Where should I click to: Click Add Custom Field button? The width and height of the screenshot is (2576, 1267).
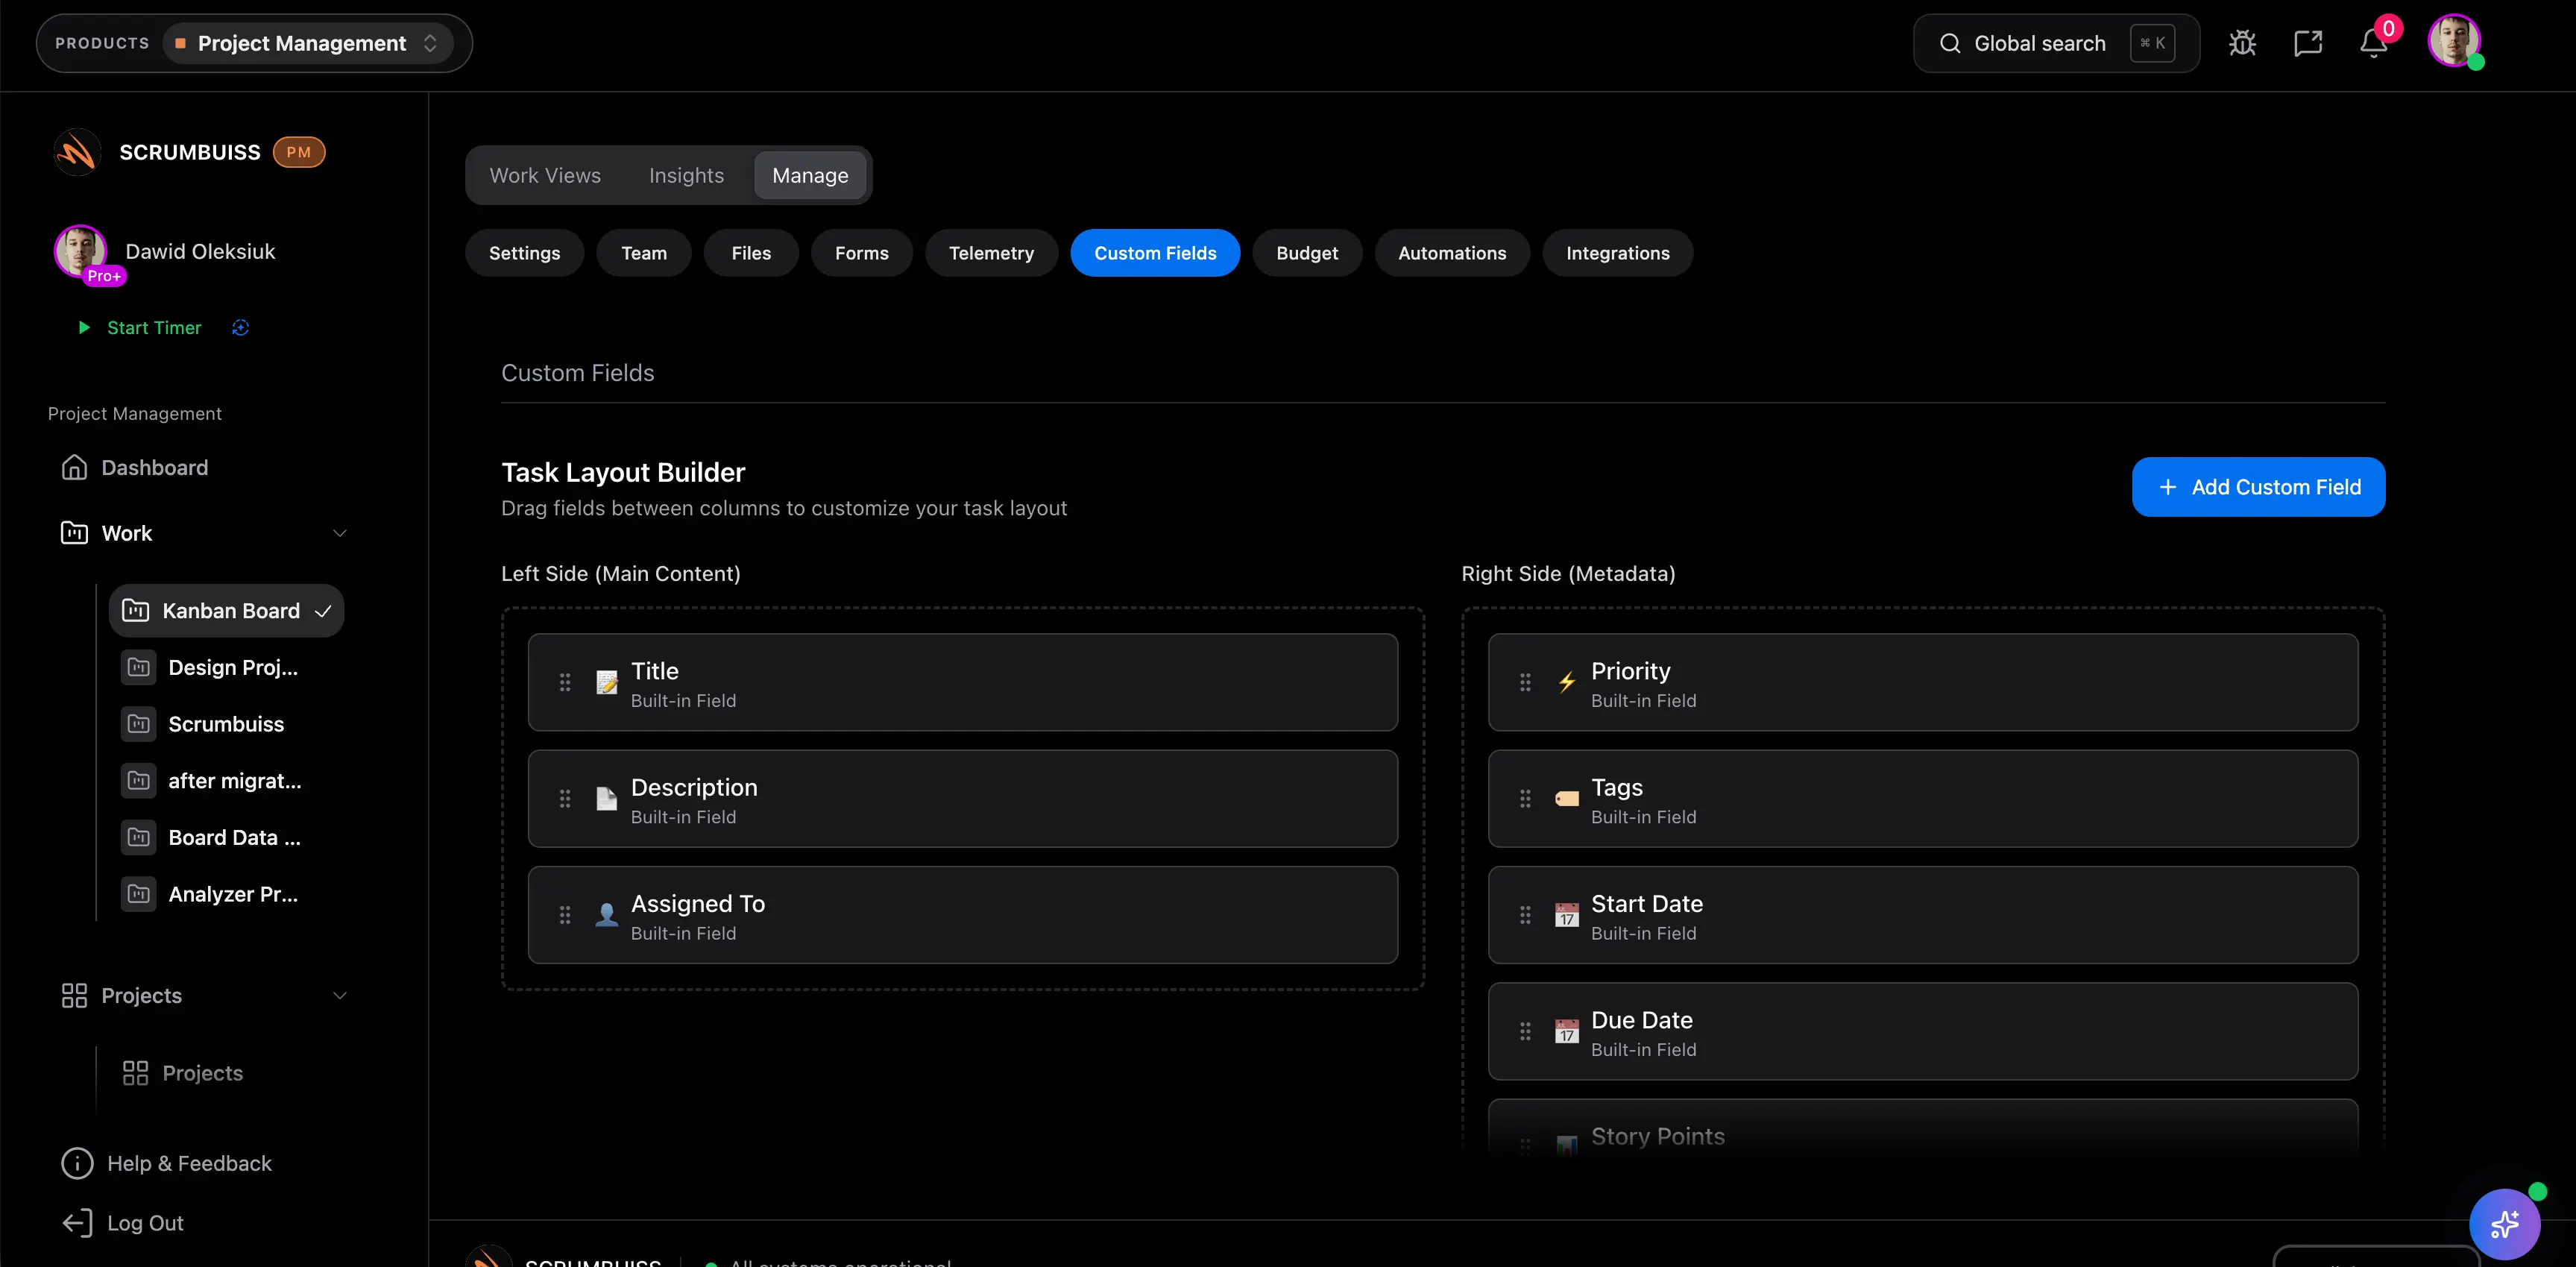pyautogui.click(x=2258, y=487)
